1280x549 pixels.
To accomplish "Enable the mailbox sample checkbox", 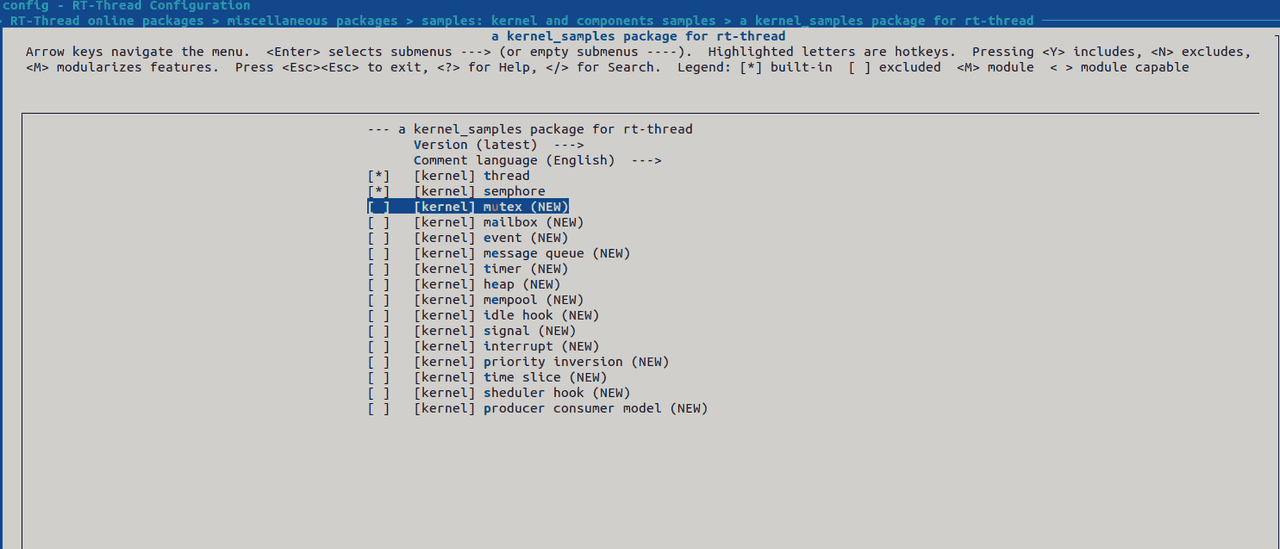I will [x=378, y=222].
